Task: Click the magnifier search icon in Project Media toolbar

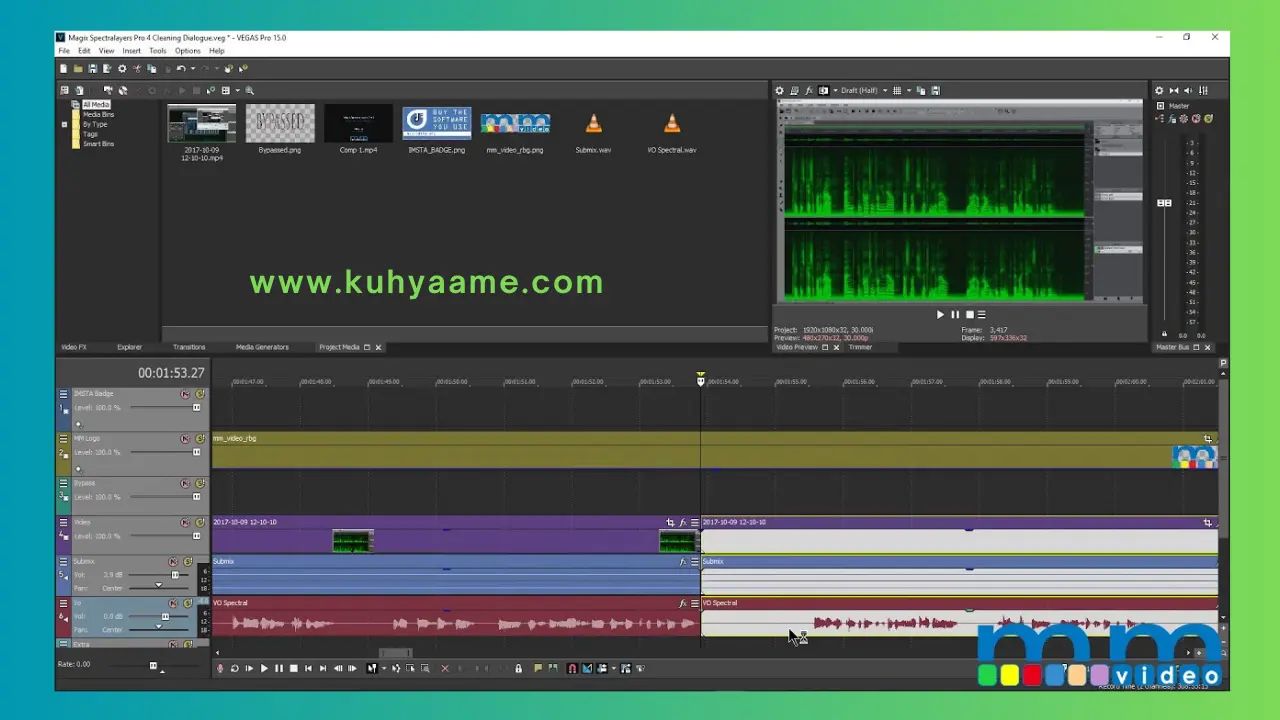Action: click(249, 90)
